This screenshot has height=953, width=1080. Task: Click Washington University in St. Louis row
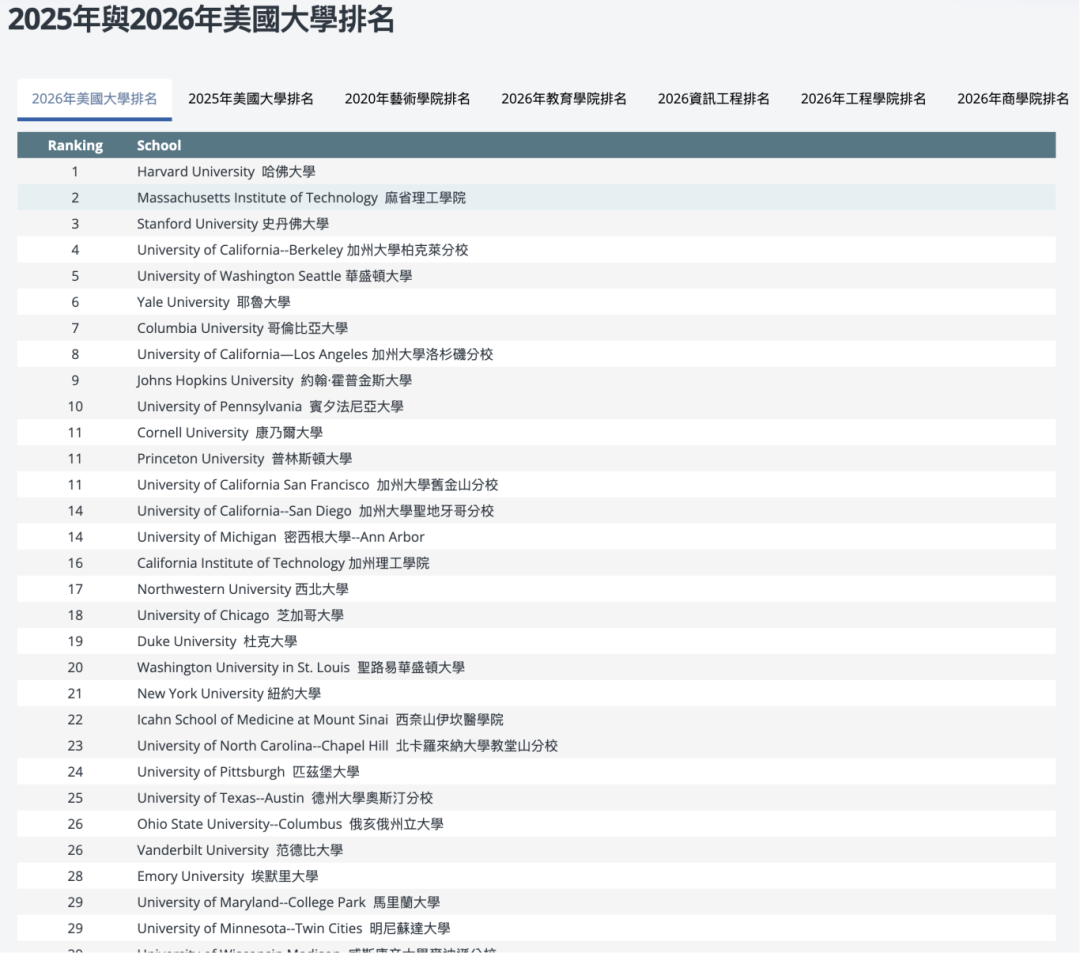point(537,667)
